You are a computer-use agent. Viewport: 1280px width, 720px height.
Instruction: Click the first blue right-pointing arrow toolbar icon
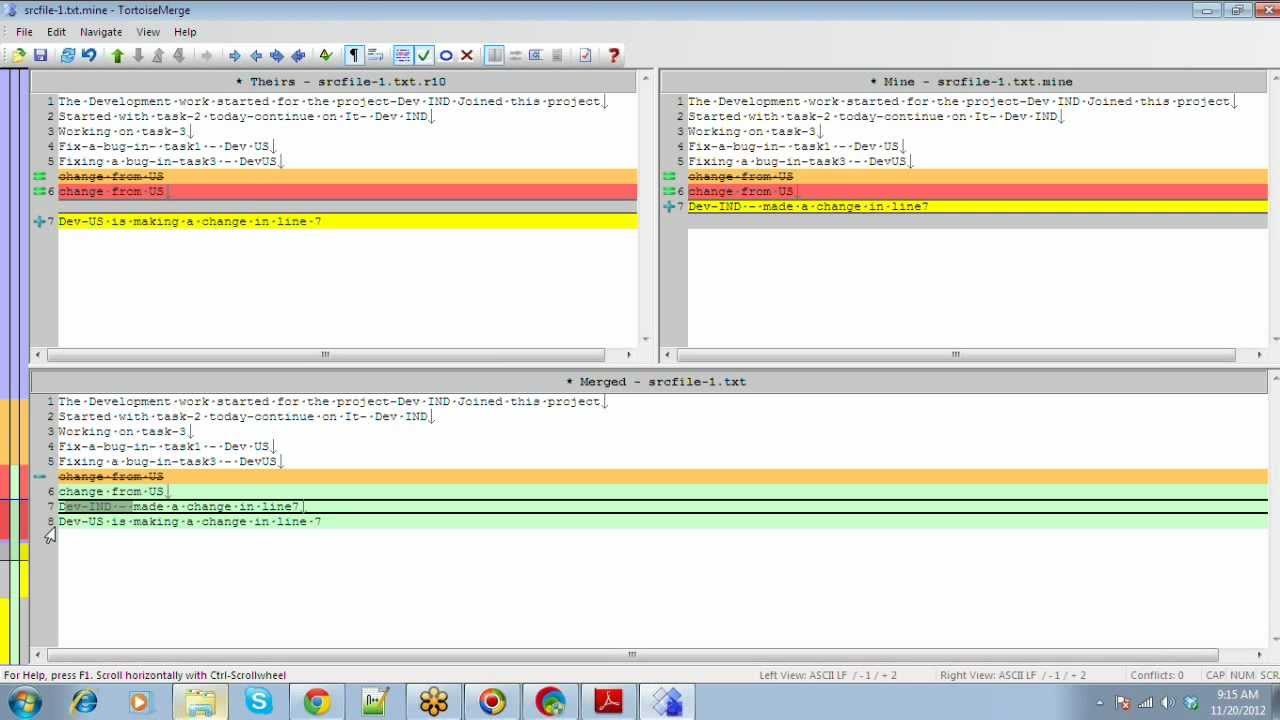(235, 56)
